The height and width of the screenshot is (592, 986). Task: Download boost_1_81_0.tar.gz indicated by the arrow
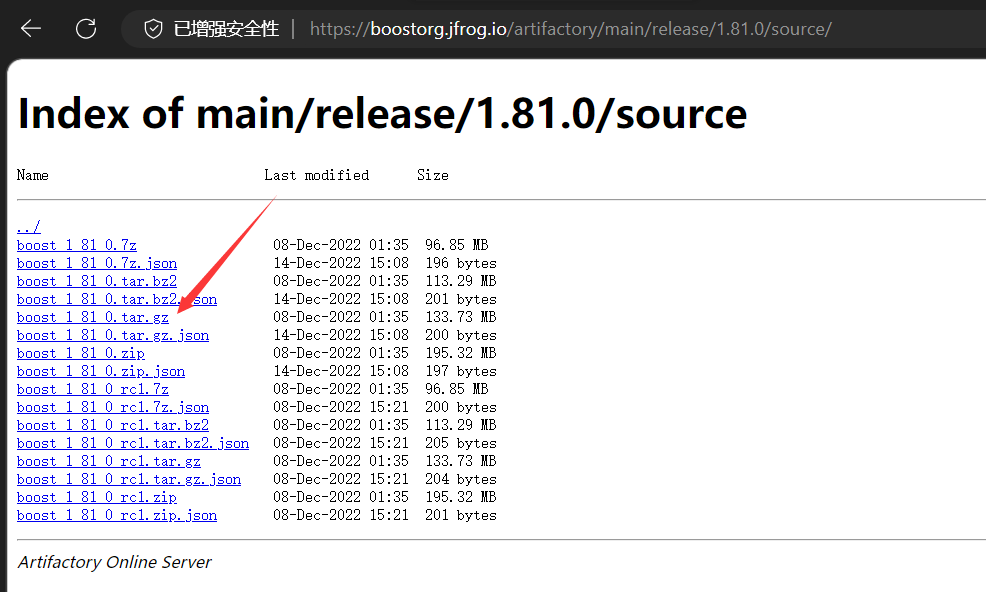92,316
